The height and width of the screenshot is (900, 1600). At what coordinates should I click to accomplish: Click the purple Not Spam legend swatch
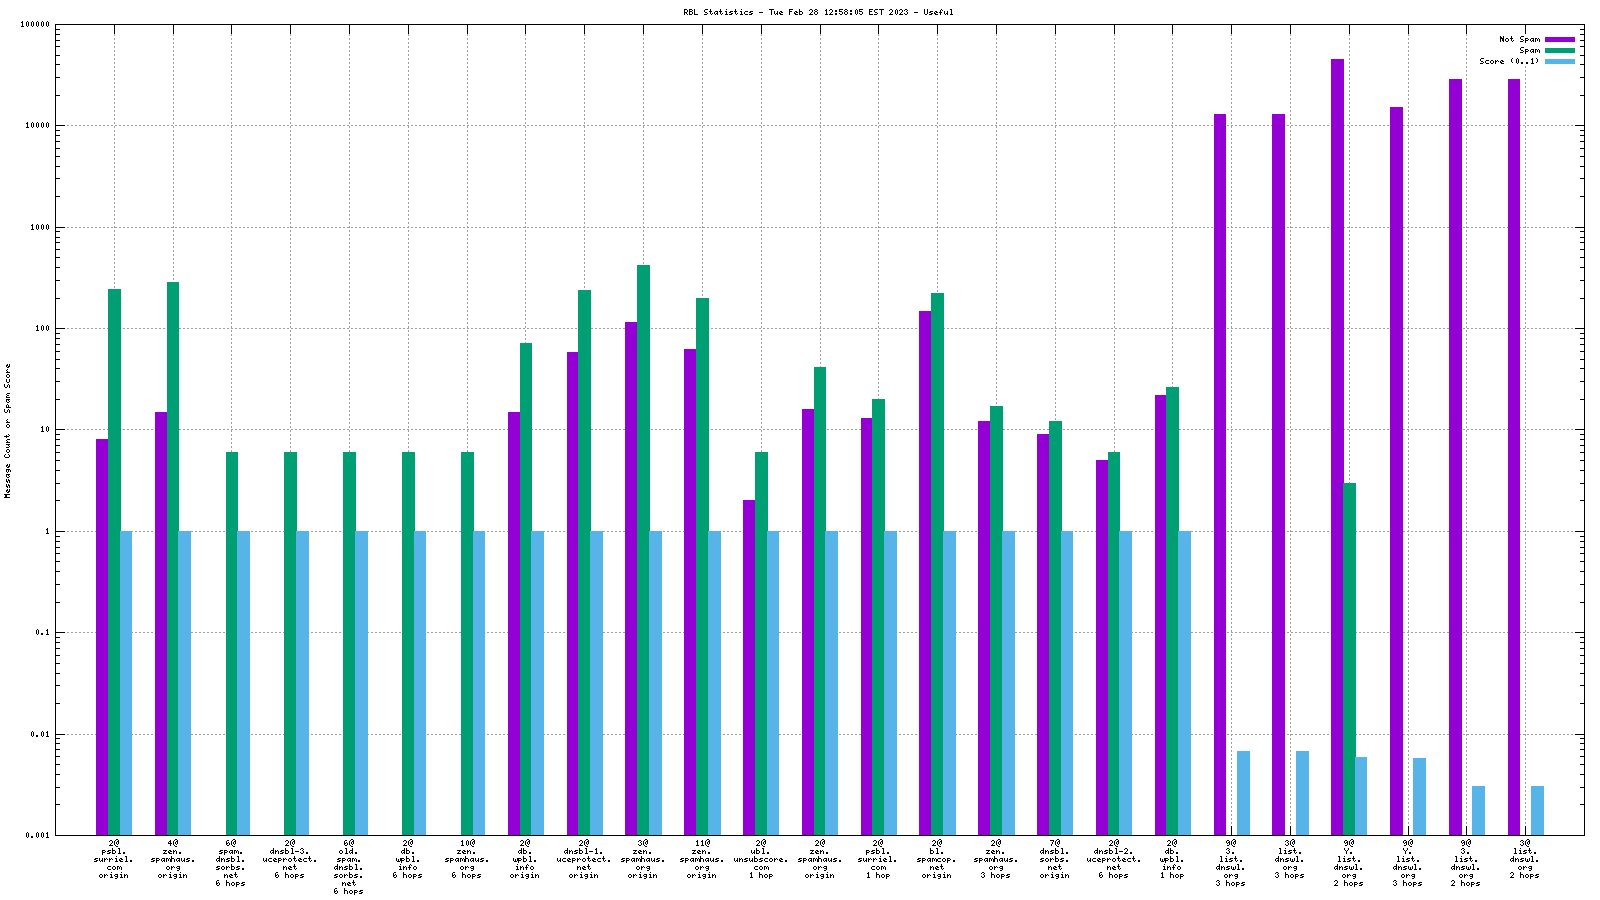coord(1560,39)
